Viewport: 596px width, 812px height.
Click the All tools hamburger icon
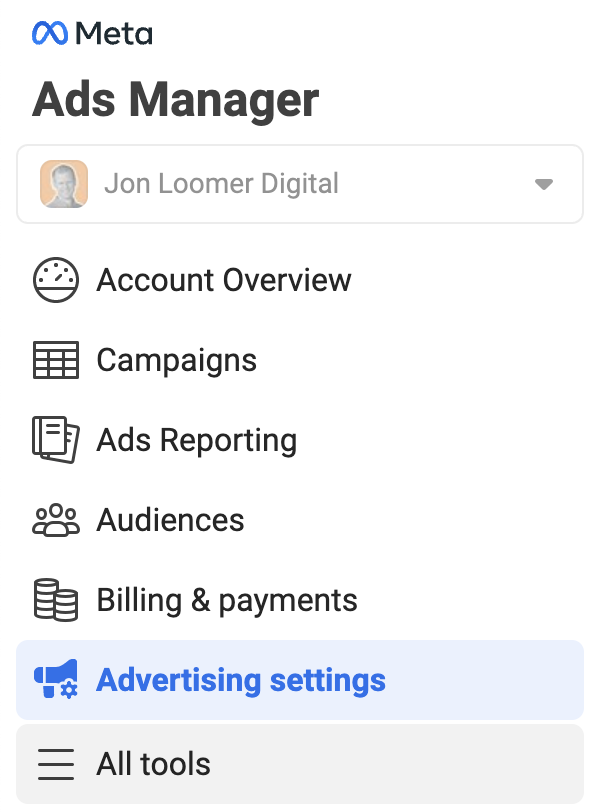tap(56, 764)
